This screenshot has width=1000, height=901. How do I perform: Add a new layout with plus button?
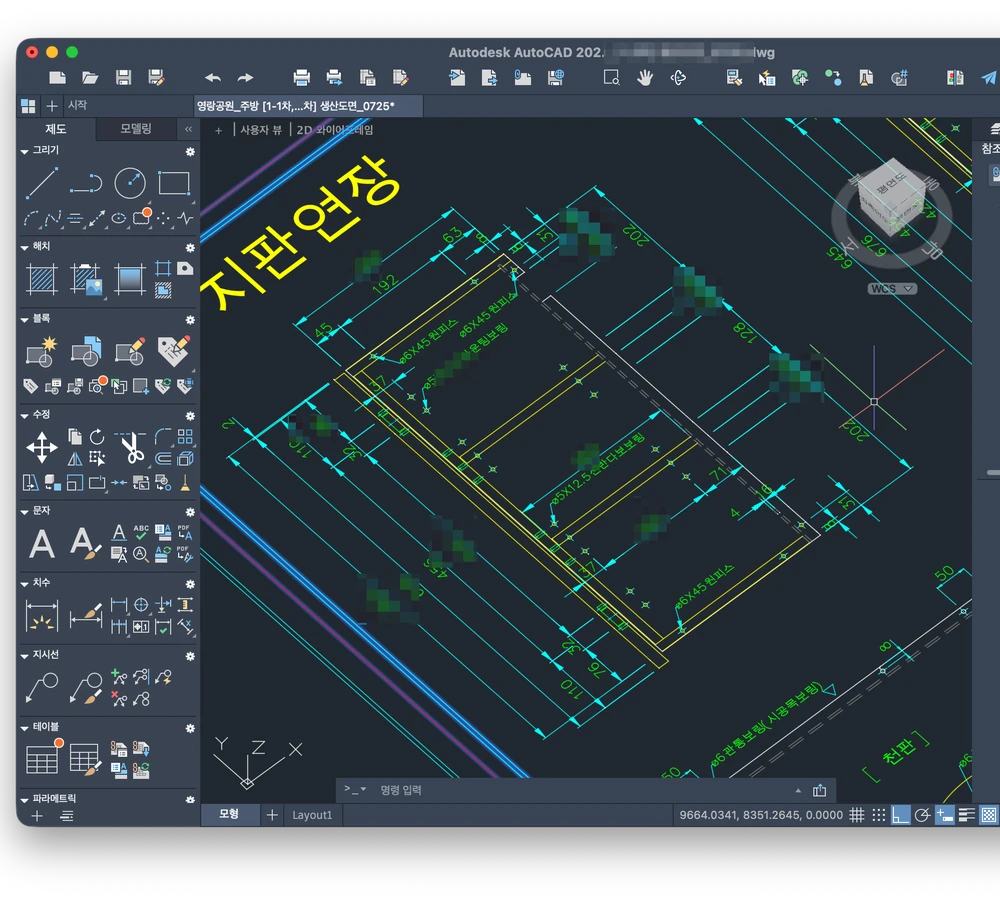pyautogui.click(x=272, y=815)
